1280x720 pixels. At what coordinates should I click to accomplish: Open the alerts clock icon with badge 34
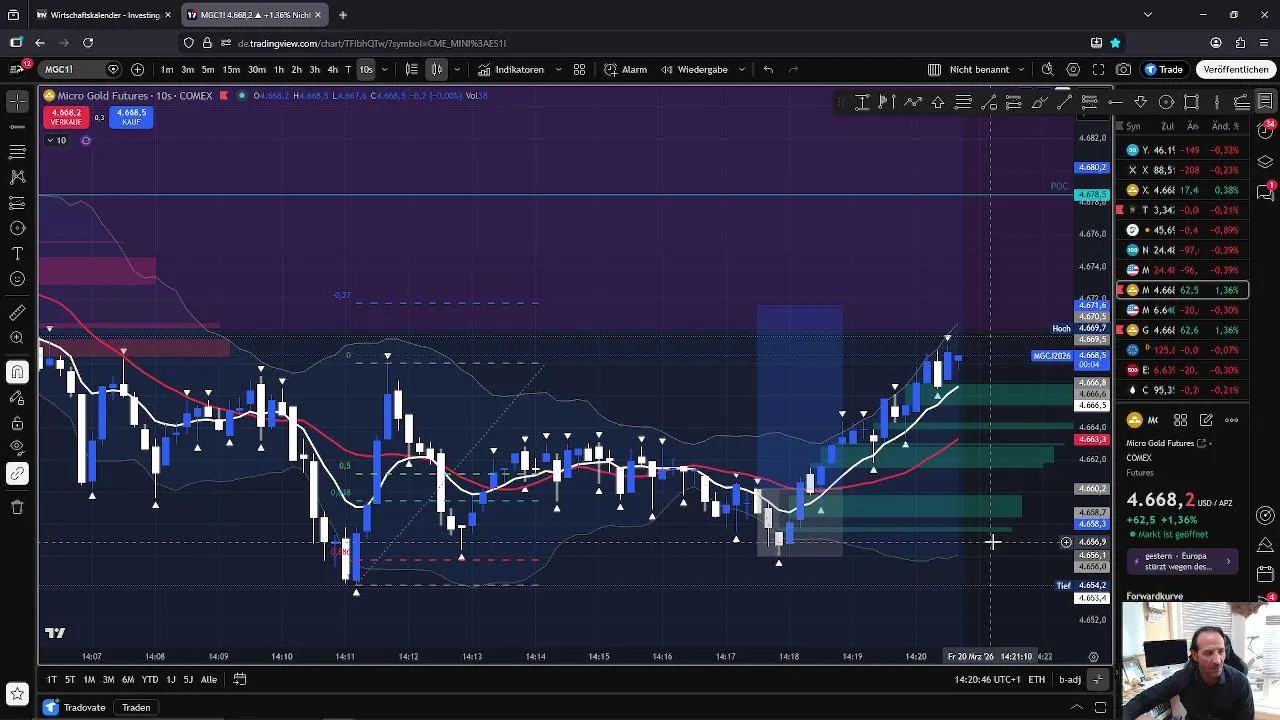[x=1265, y=132]
